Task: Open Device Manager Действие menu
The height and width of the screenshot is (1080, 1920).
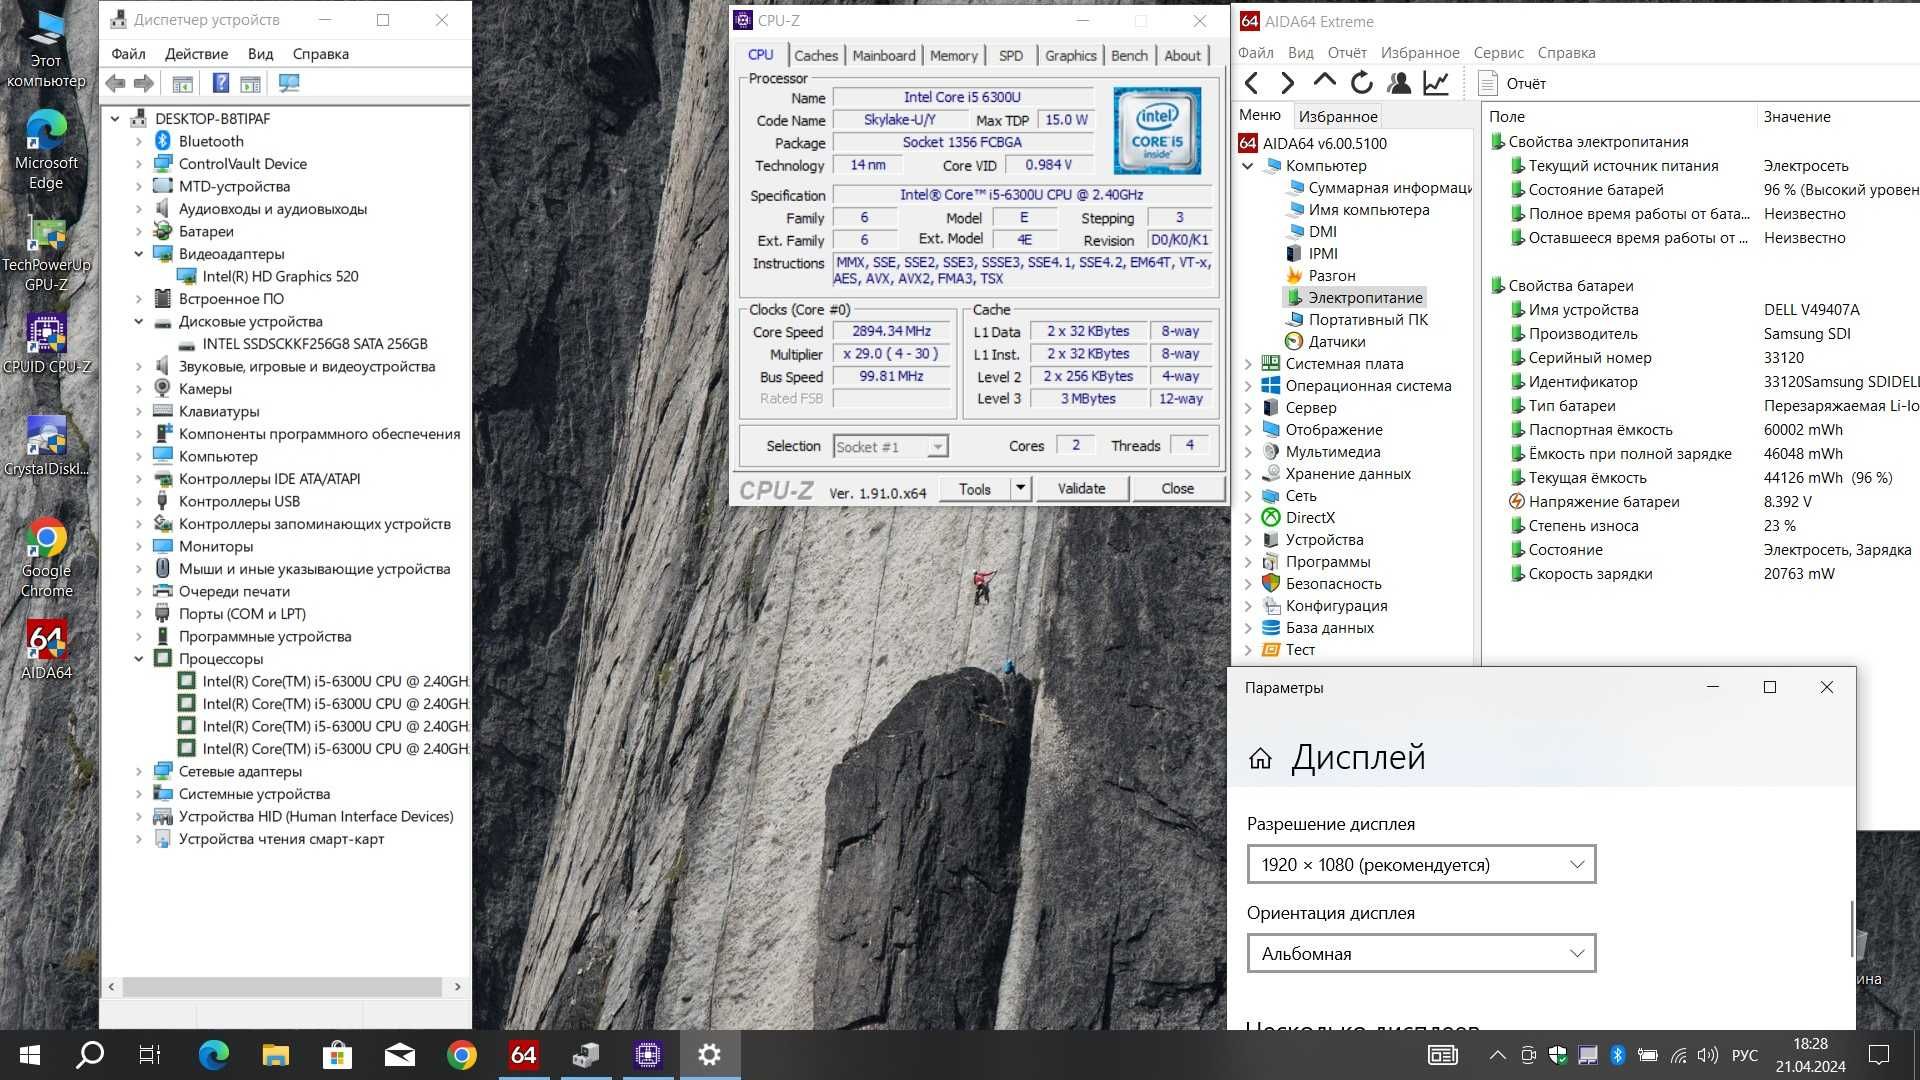Action: [196, 54]
